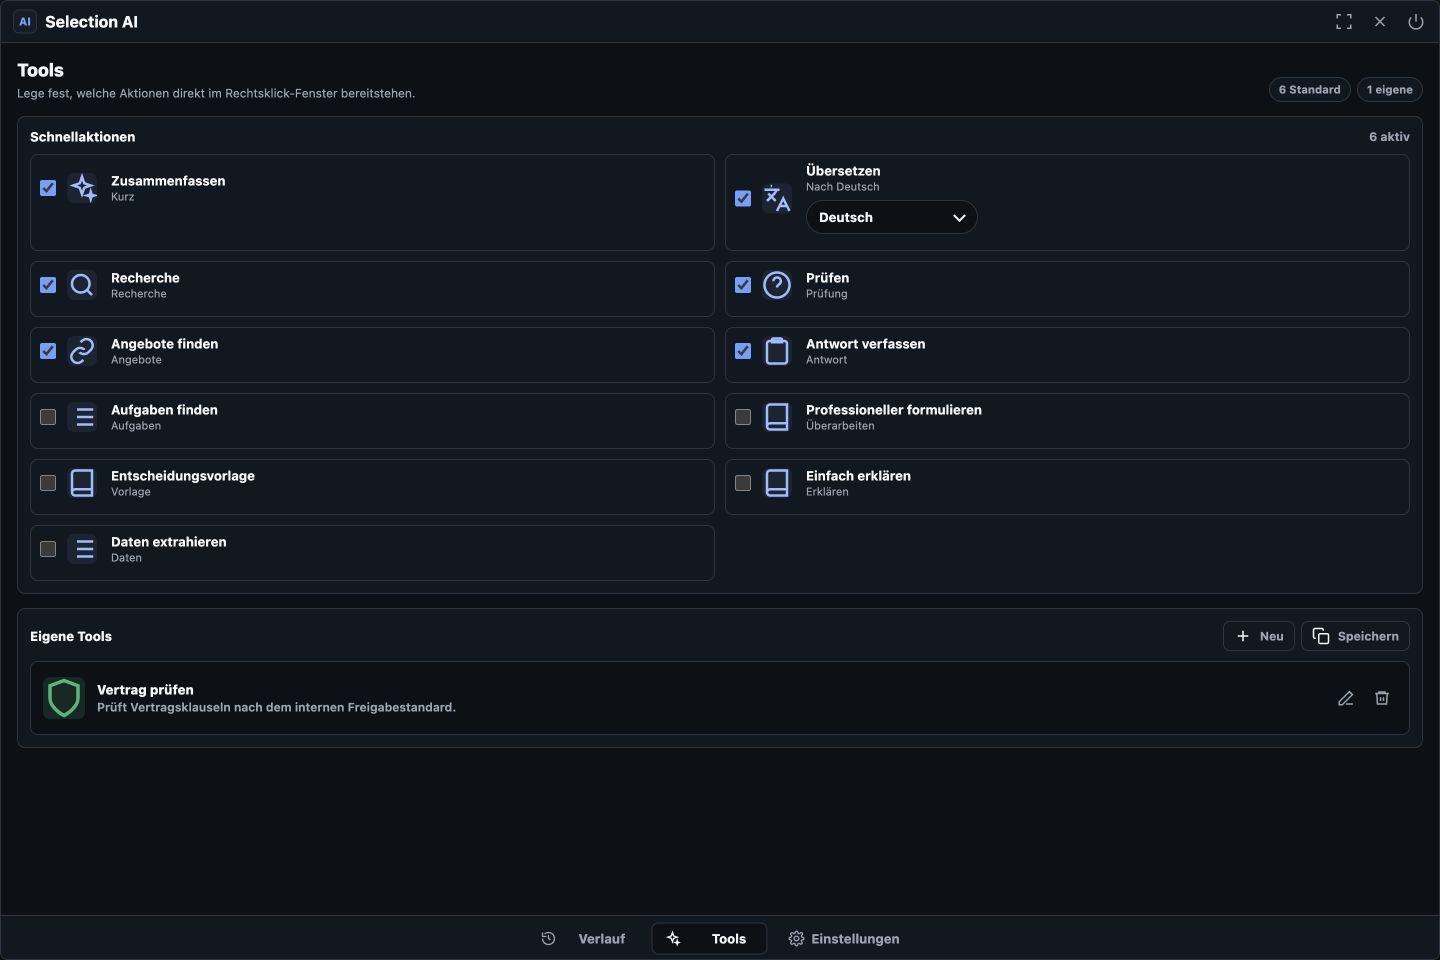
Task: Click the Überarbeiten subtitle text
Action: click(840, 426)
